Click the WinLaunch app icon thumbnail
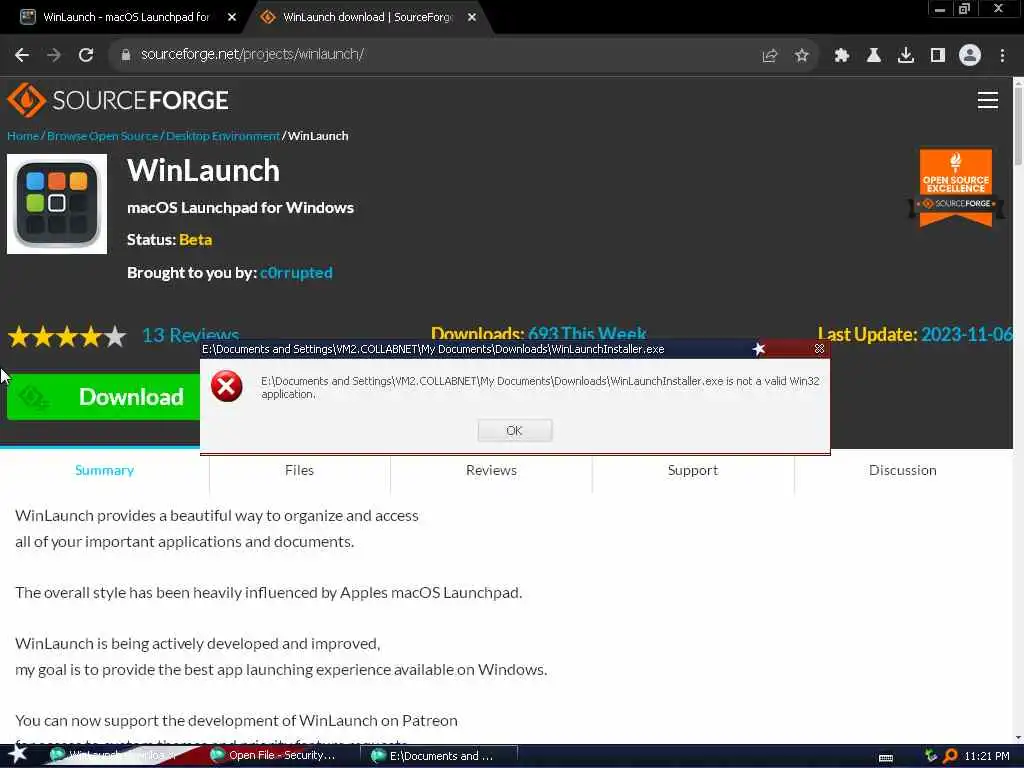 (x=57, y=204)
